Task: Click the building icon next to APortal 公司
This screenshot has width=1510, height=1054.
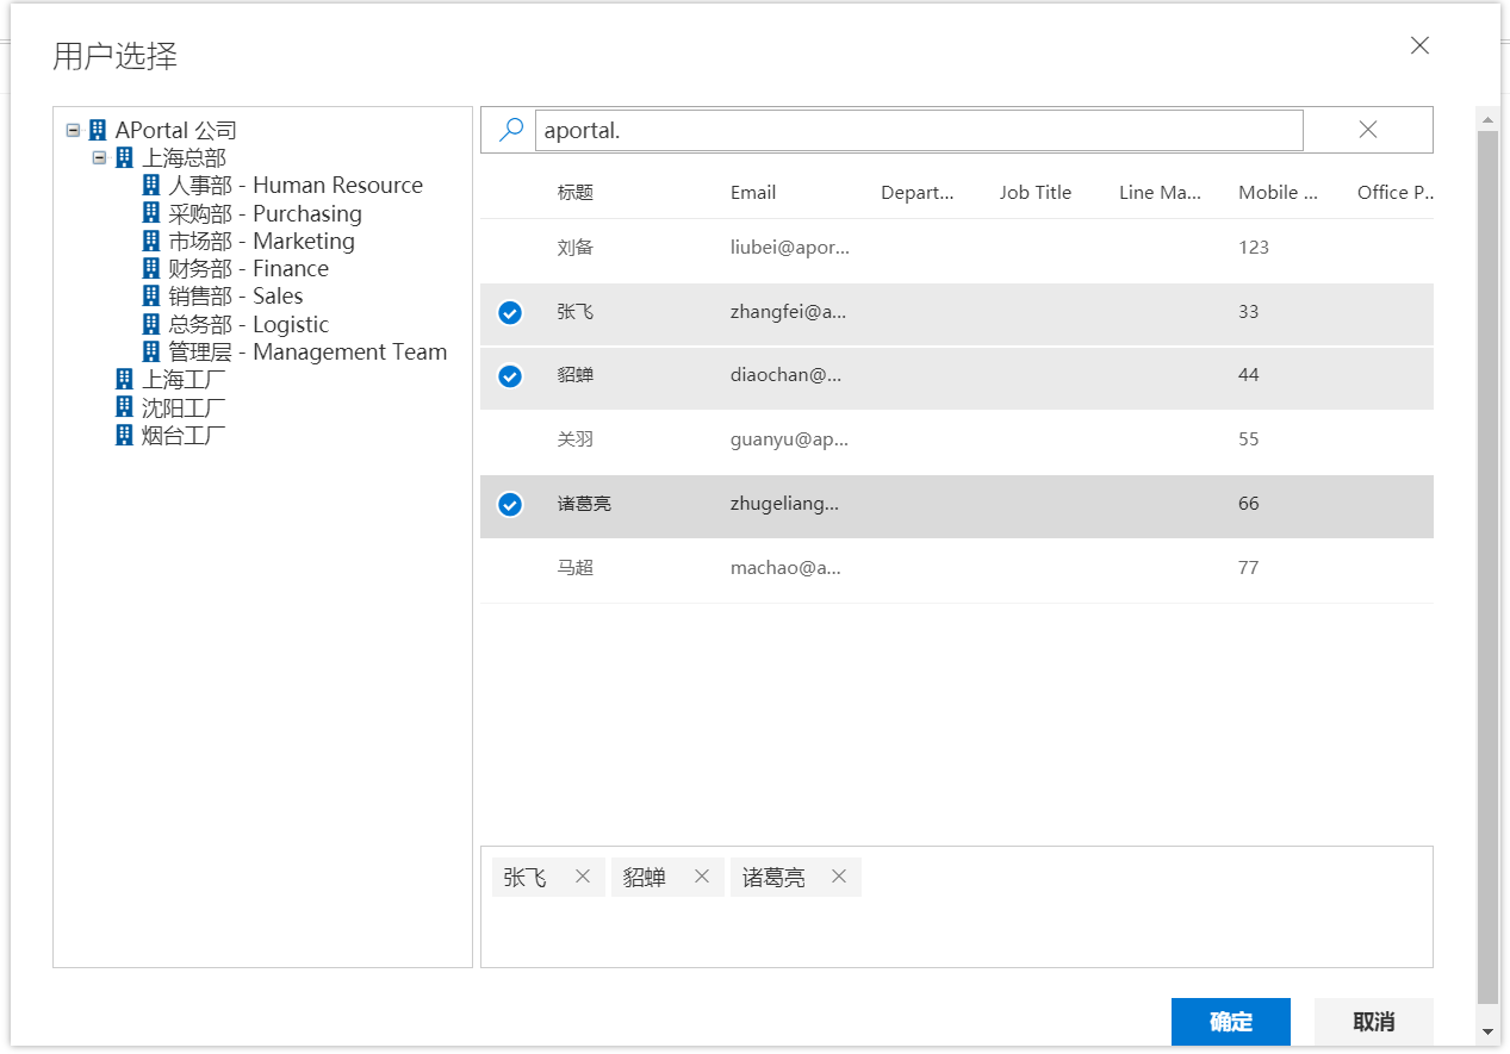Action: 97,130
